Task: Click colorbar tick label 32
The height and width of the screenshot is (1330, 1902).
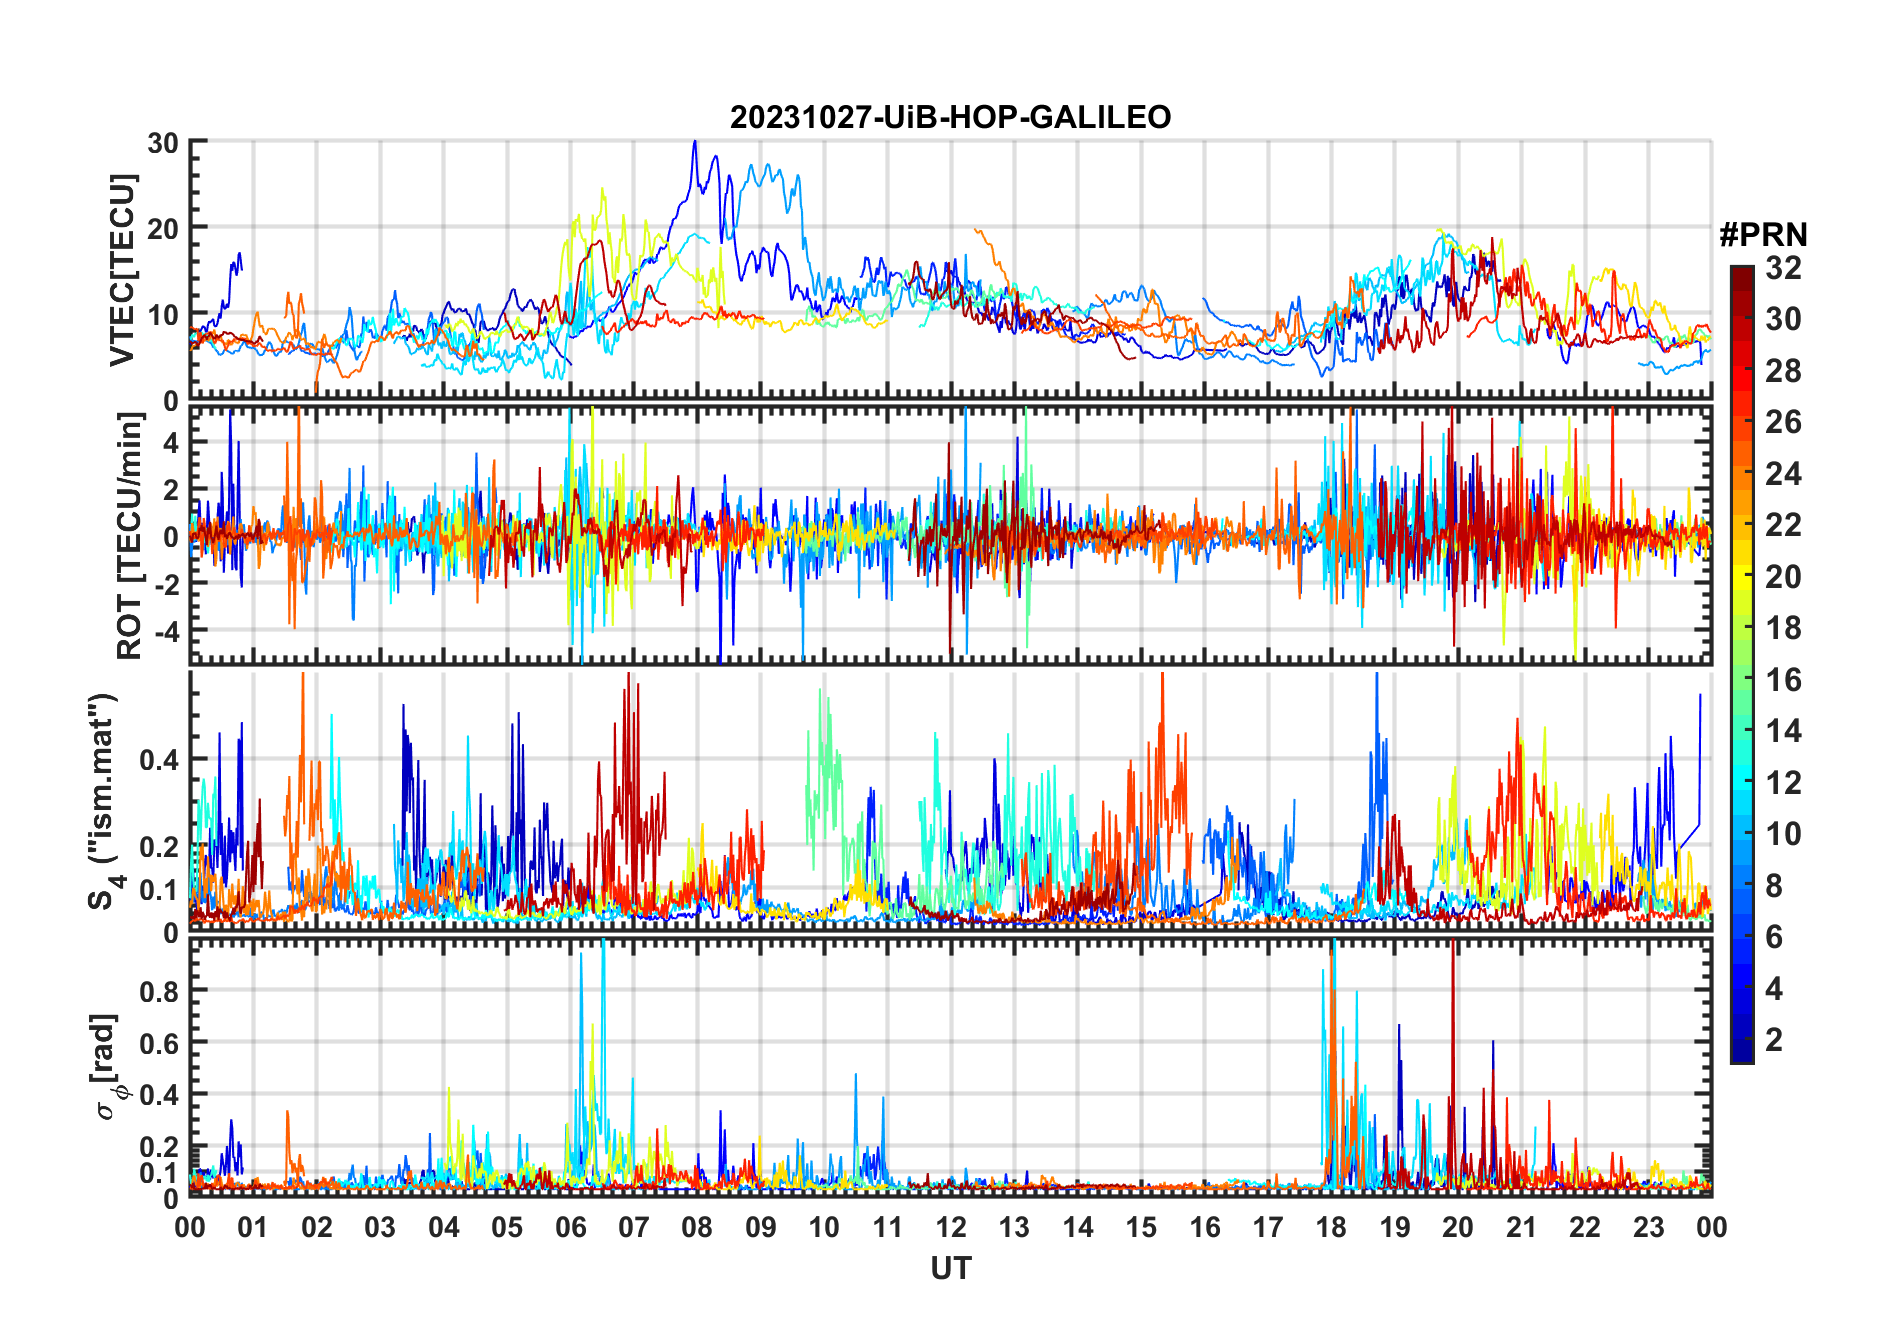Action: tap(1783, 268)
